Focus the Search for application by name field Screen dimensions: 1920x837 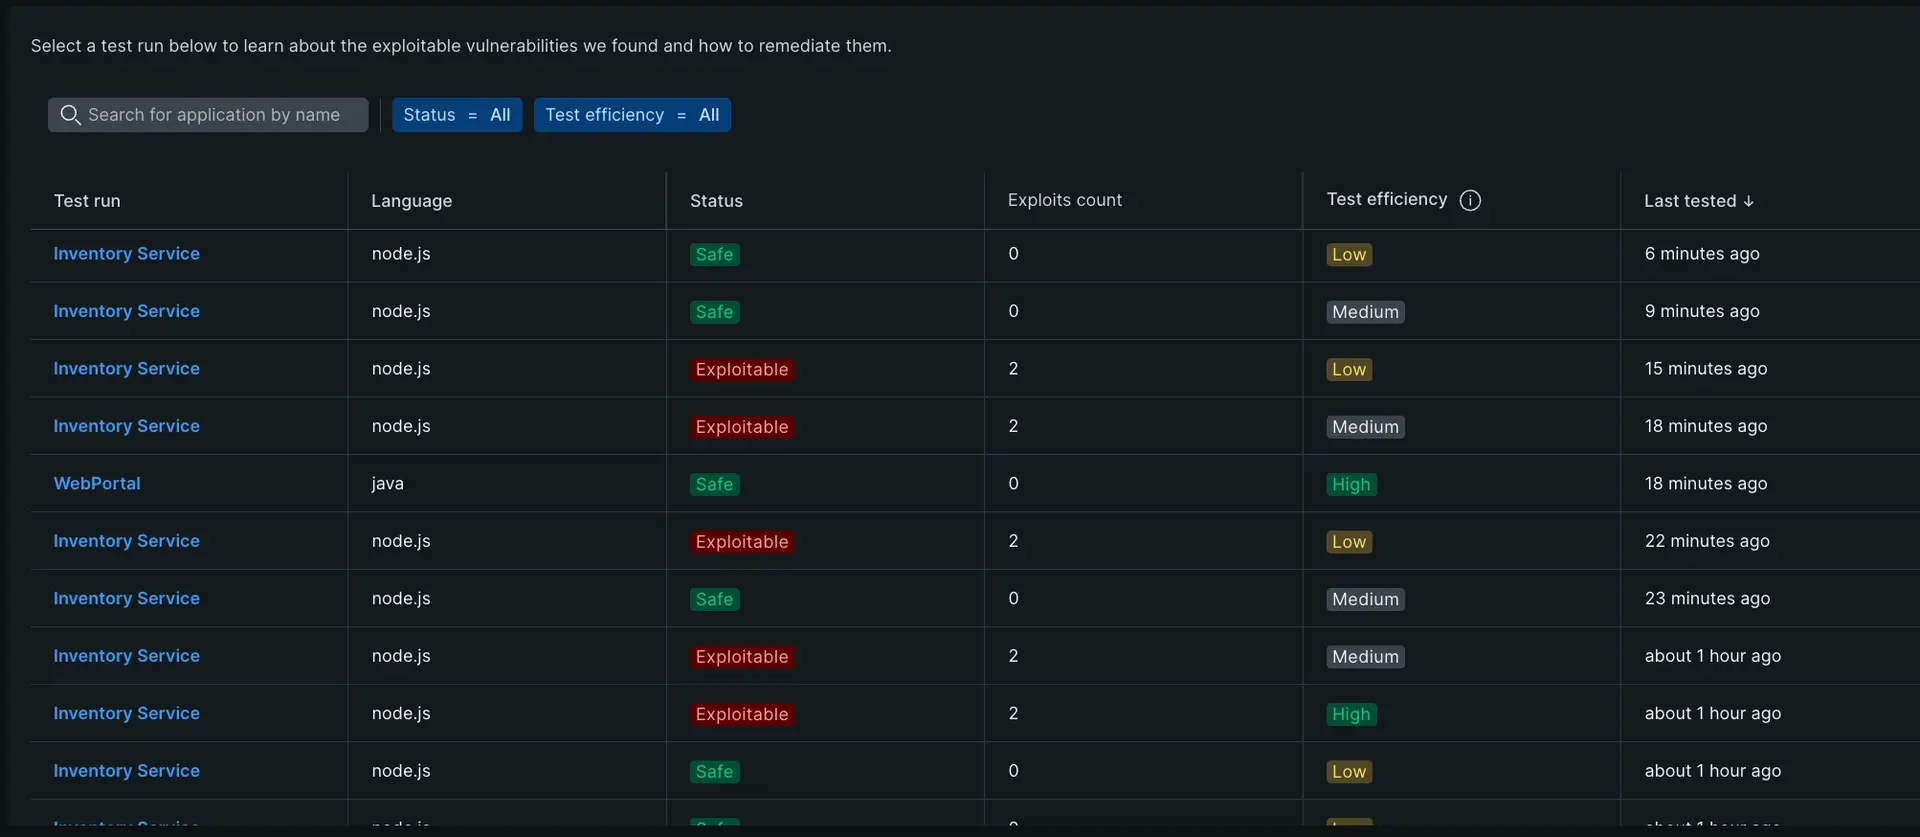click(x=208, y=115)
